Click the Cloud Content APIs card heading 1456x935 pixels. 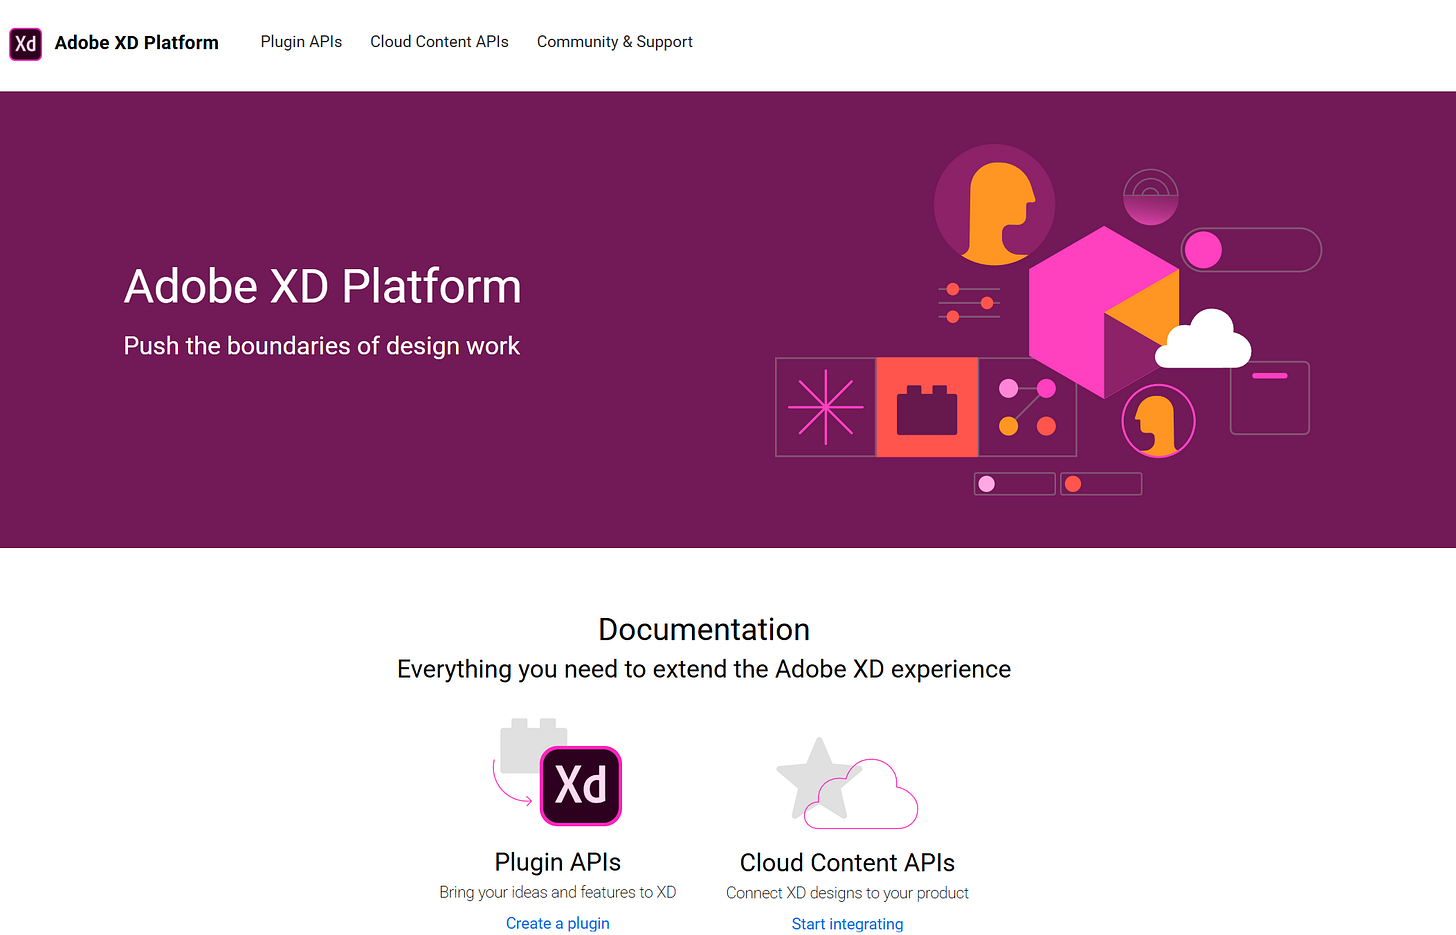tap(847, 862)
